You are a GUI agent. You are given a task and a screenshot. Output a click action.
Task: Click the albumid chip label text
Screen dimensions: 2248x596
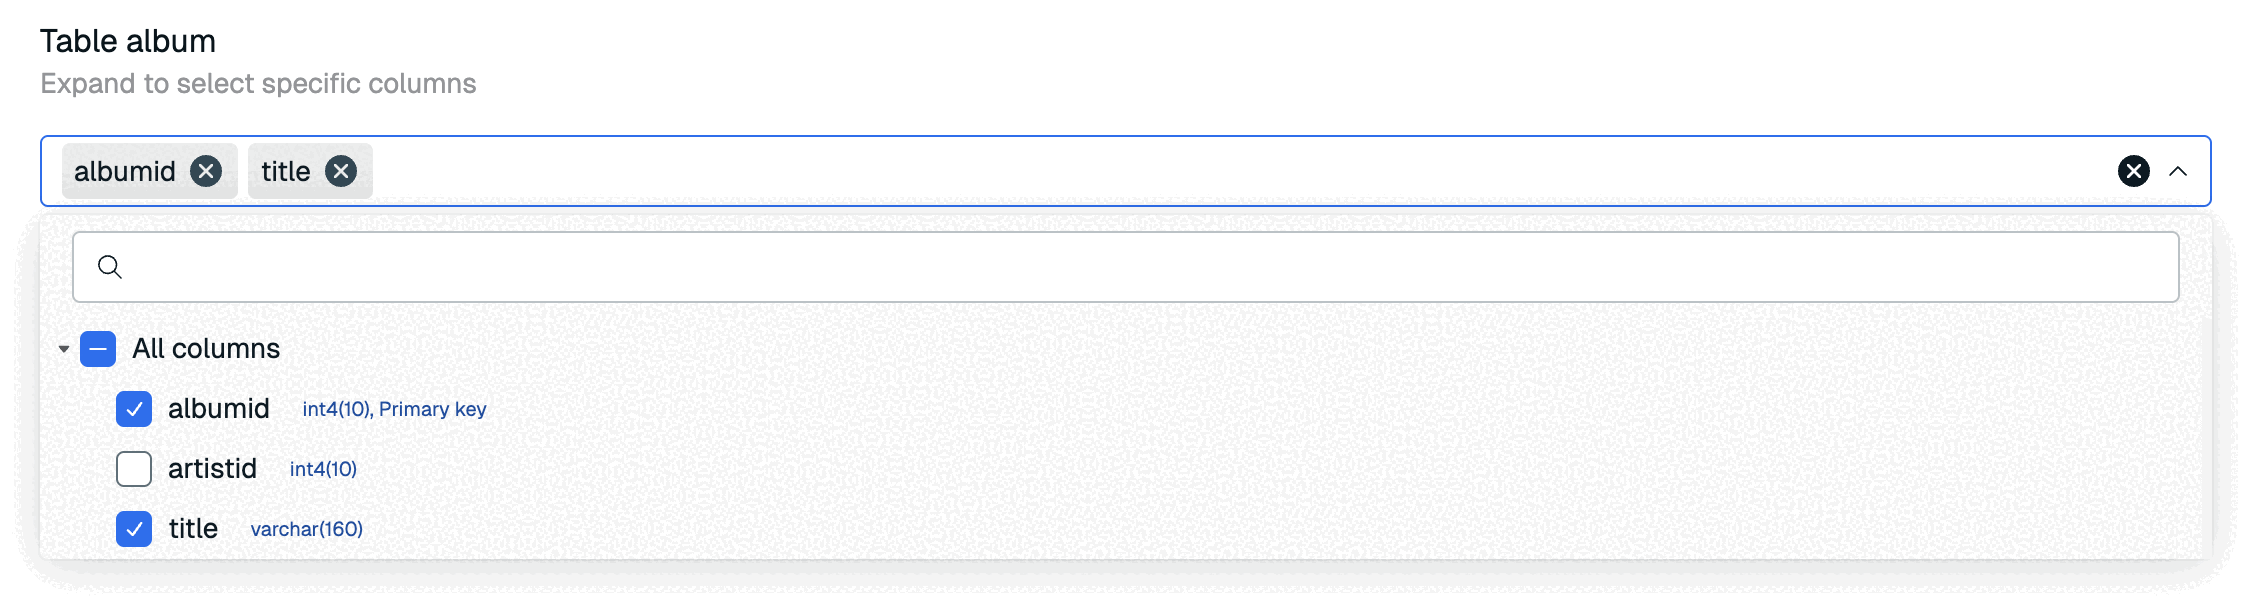[125, 171]
